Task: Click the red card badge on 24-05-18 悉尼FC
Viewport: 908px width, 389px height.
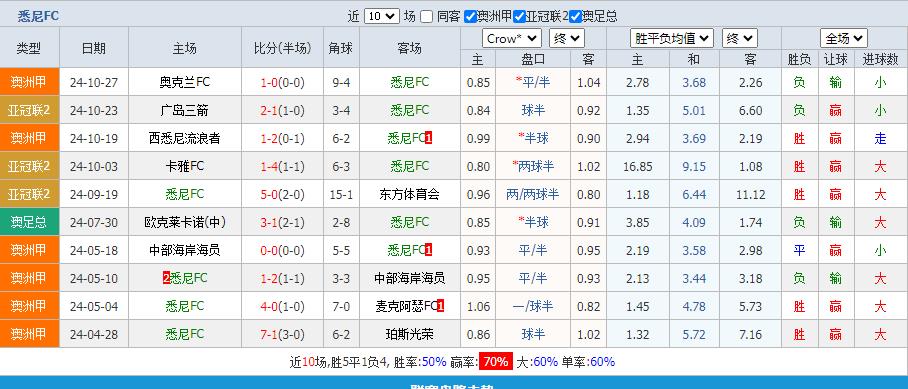Action: 429,250
